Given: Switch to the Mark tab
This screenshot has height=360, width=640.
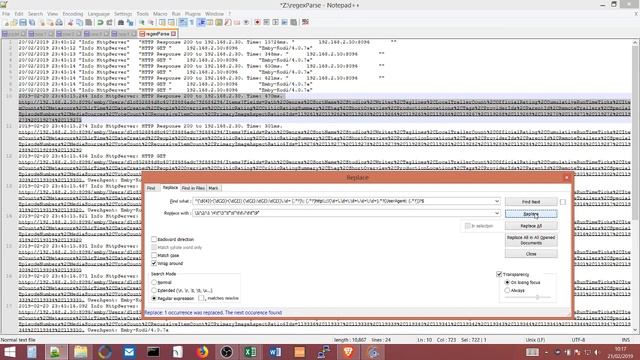Looking at the screenshot, I should [x=213, y=188].
